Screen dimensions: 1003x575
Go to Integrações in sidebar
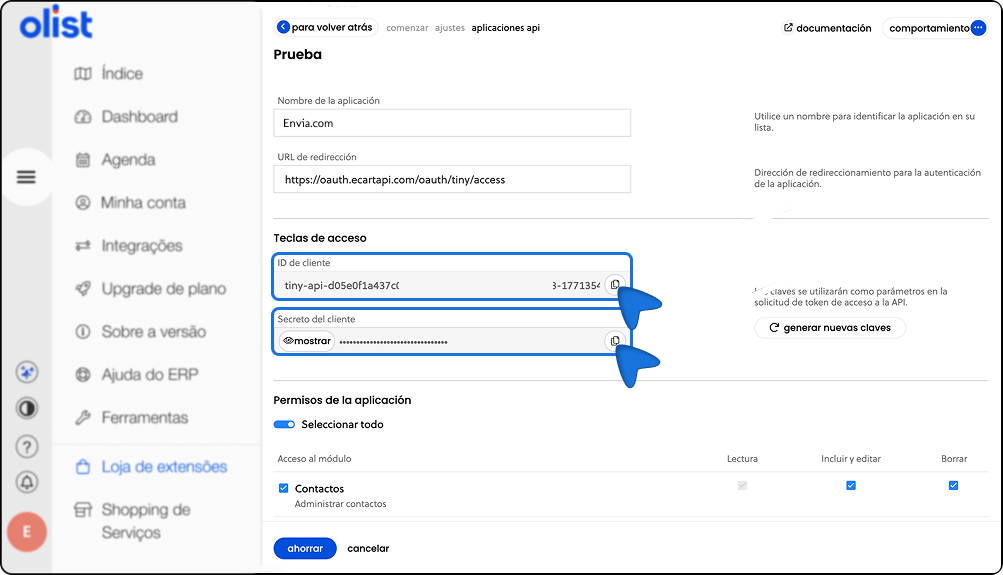[141, 246]
